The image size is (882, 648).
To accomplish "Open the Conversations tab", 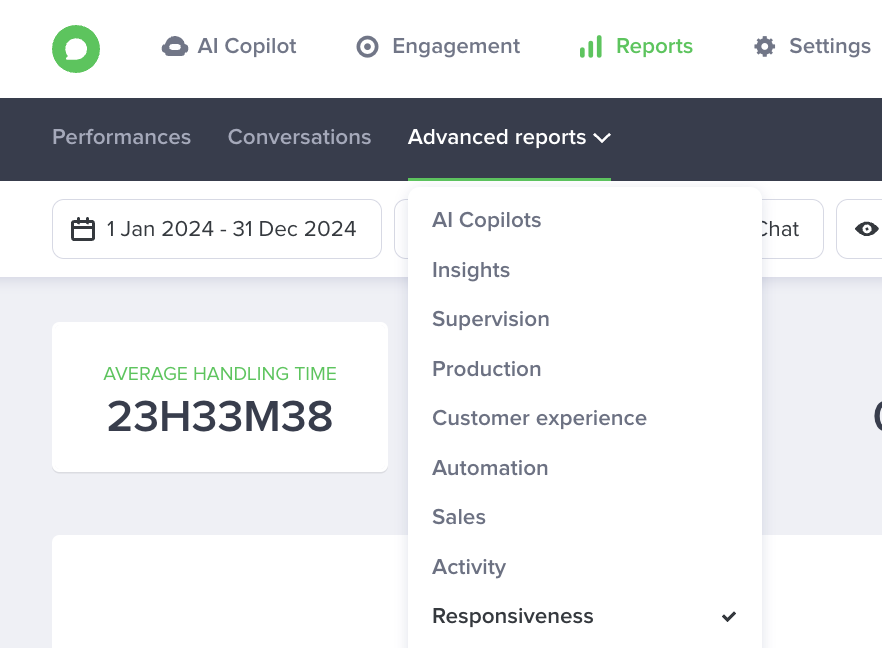I will tap(299, 137).
